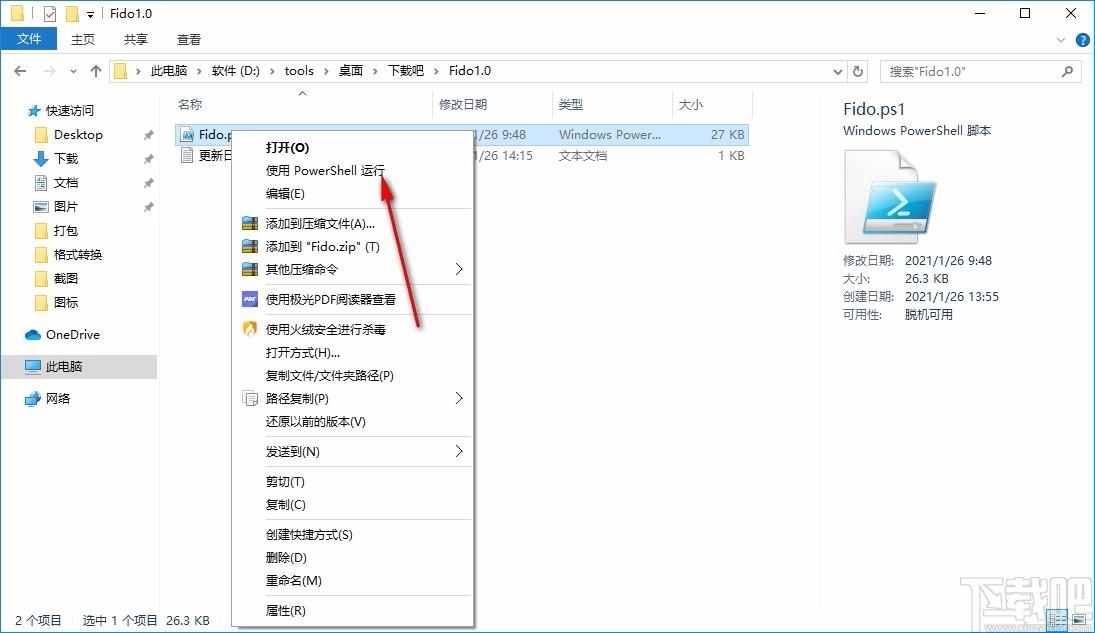Expand the ribbon with the chevron
Screen dimensions: 1095x633
1061,40
